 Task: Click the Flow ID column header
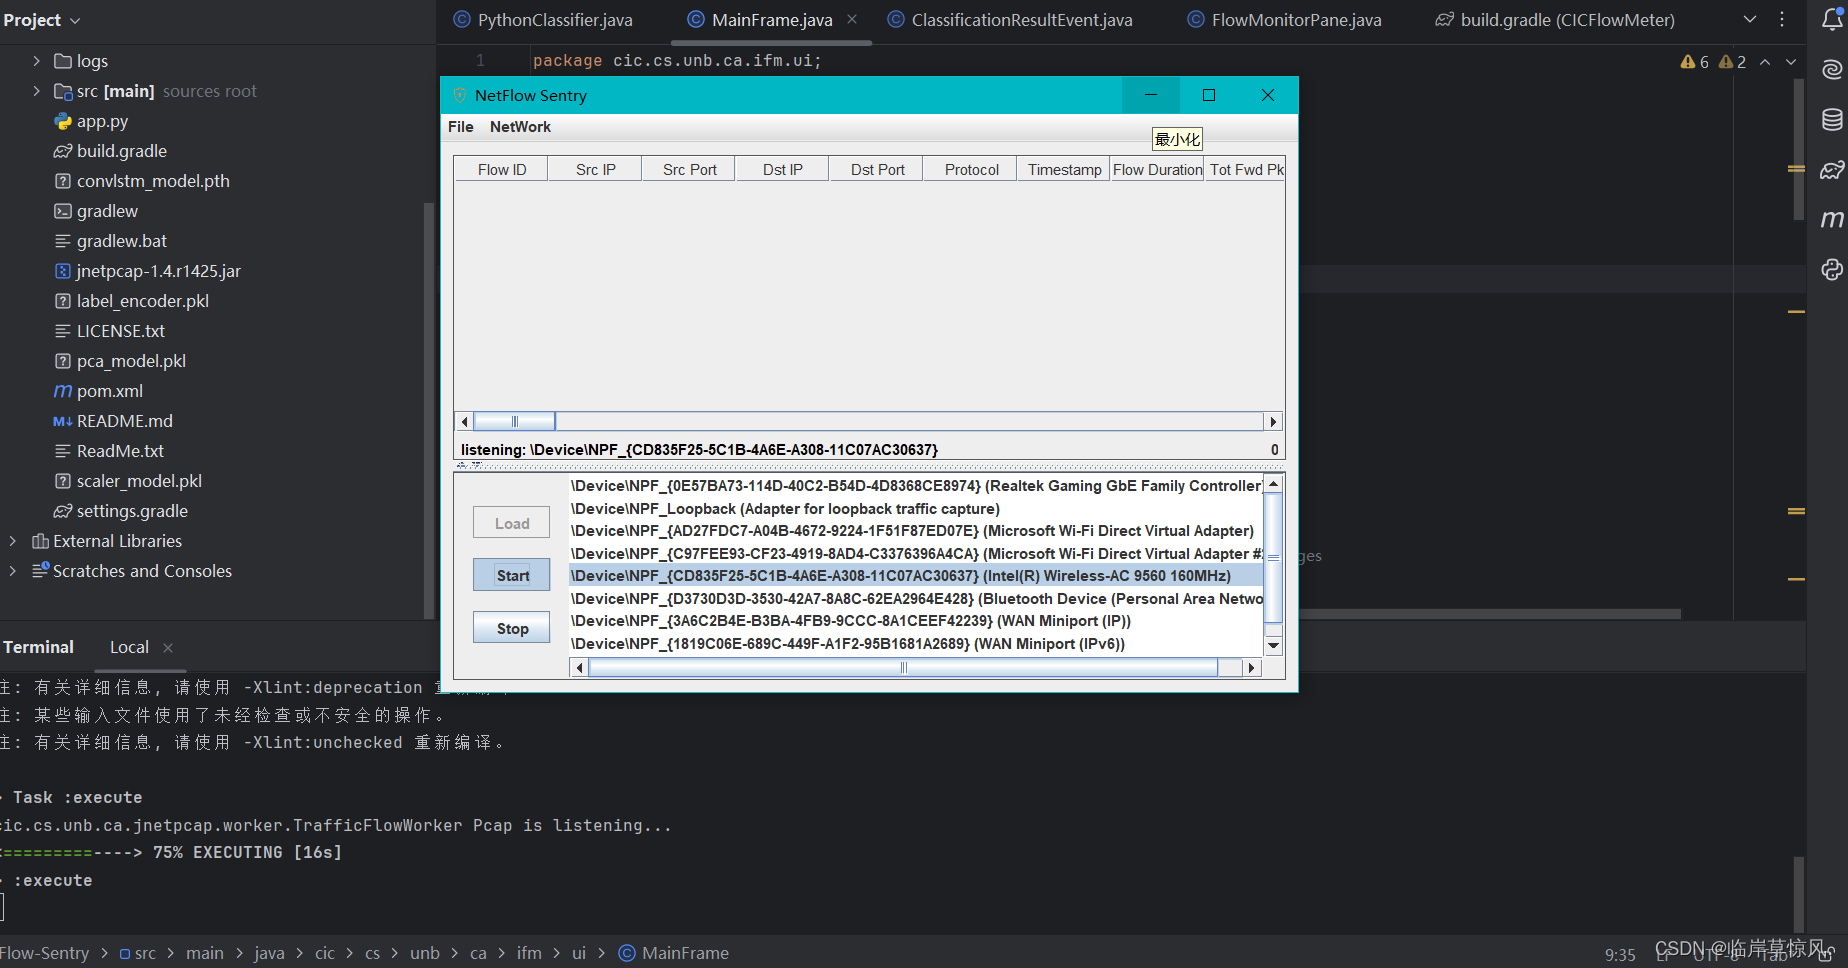[x=501, y=170]
